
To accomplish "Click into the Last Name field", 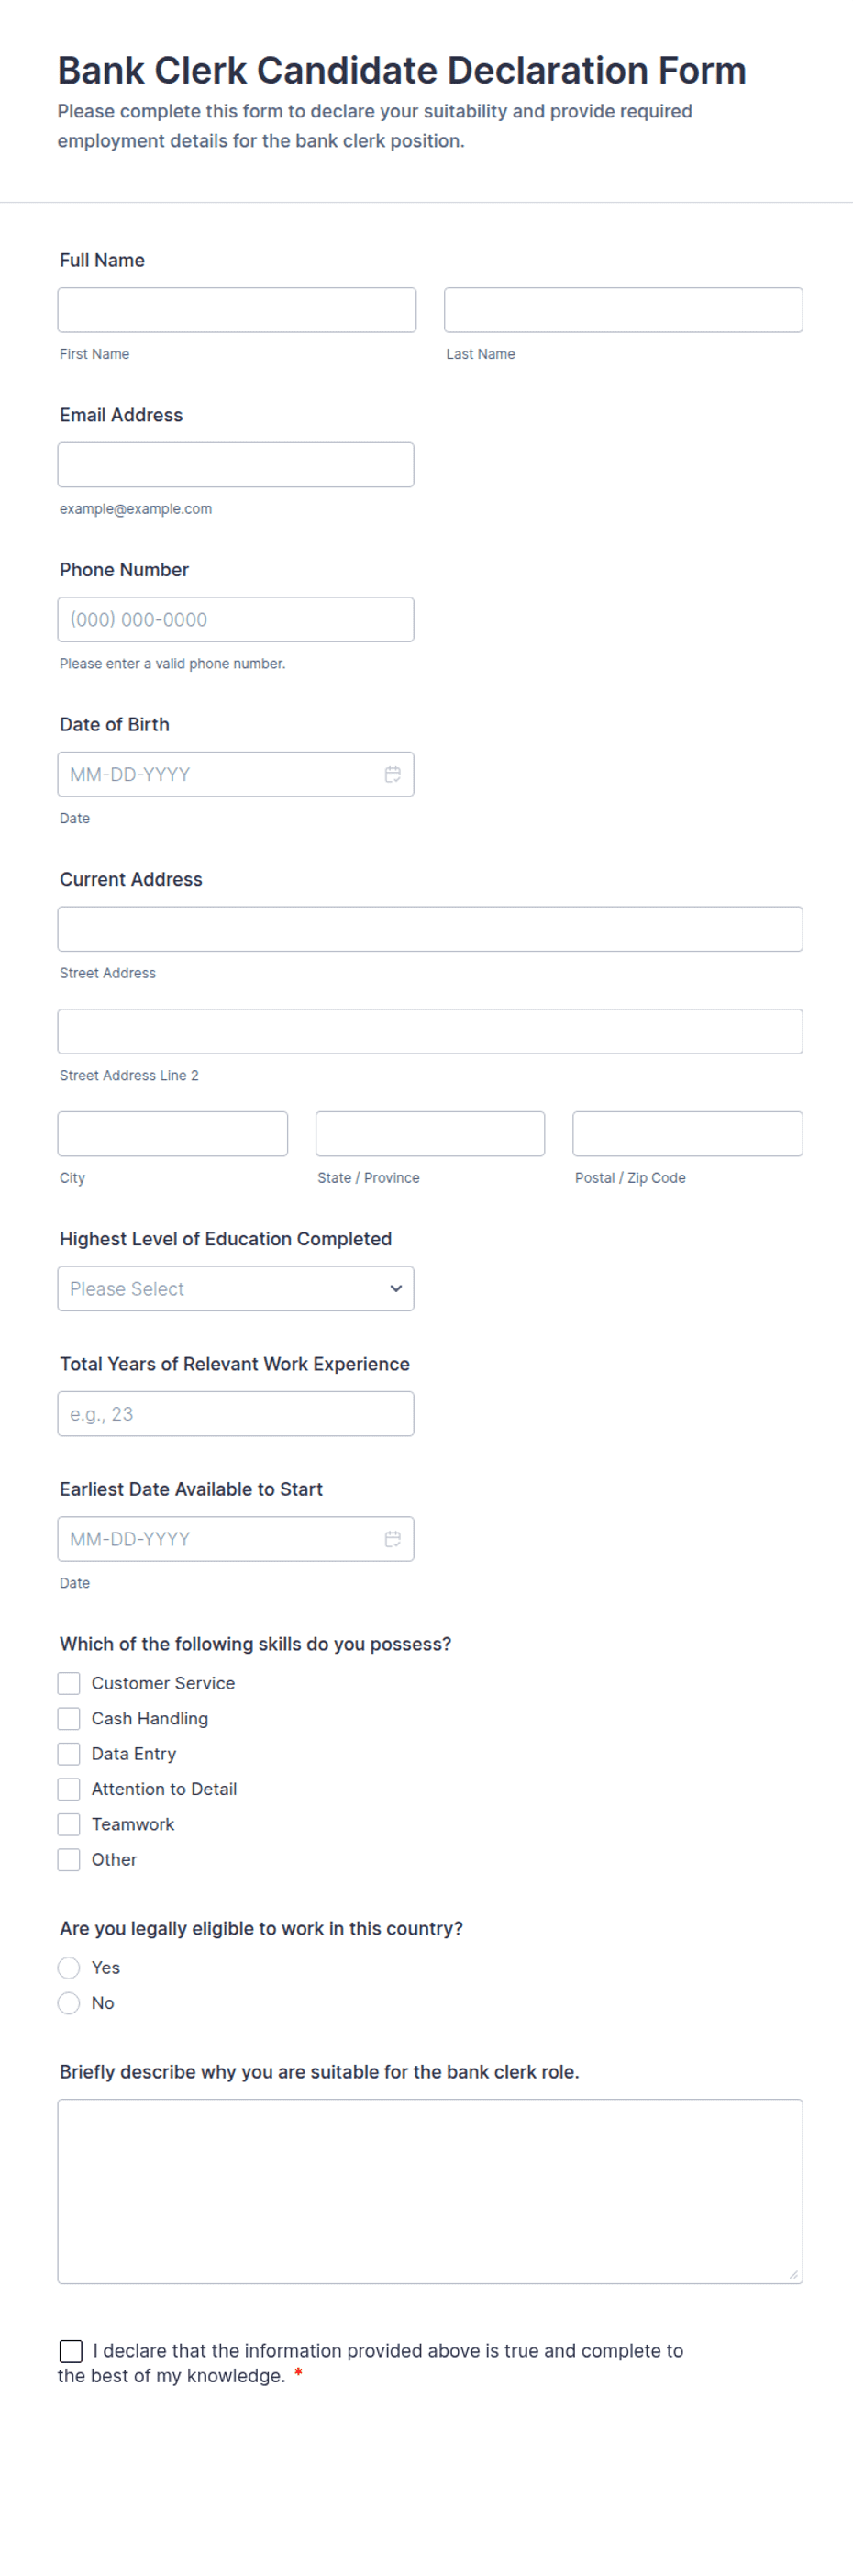I will click(x=623, y=310).
